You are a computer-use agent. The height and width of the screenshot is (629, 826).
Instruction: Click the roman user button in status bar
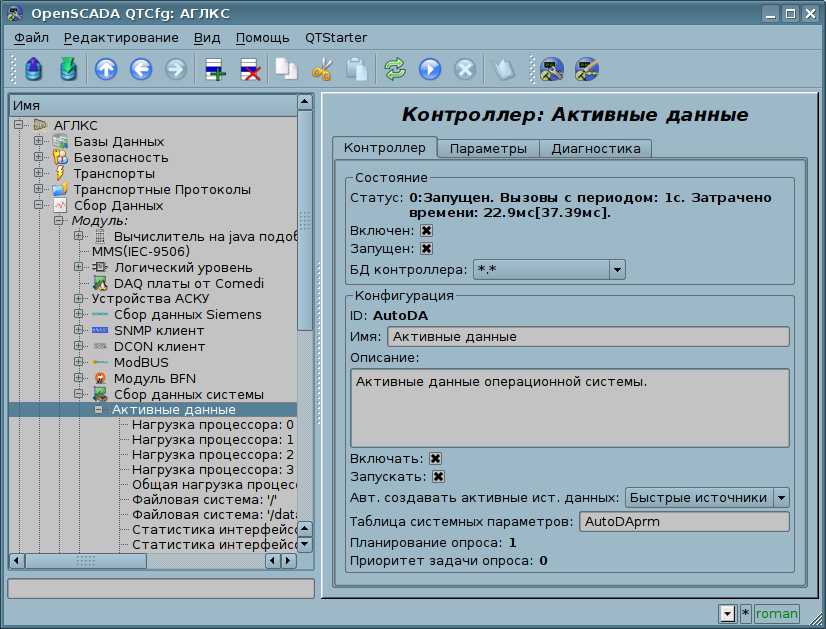click(x=776, y=613)
